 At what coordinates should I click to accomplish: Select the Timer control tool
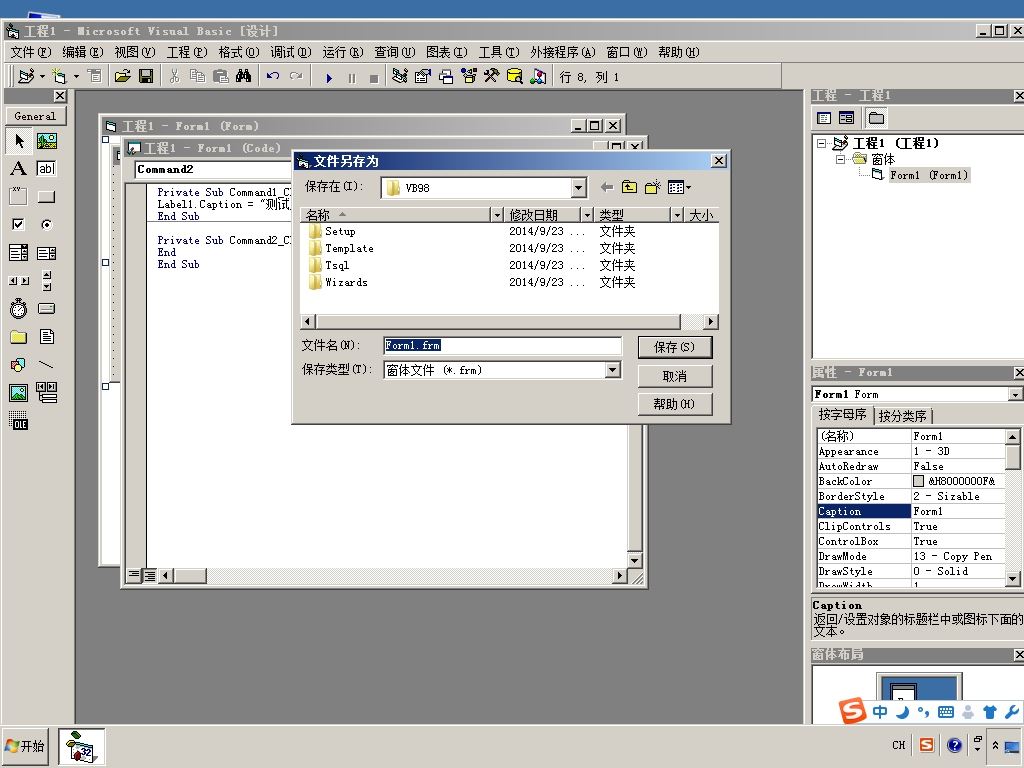point(19,308)
